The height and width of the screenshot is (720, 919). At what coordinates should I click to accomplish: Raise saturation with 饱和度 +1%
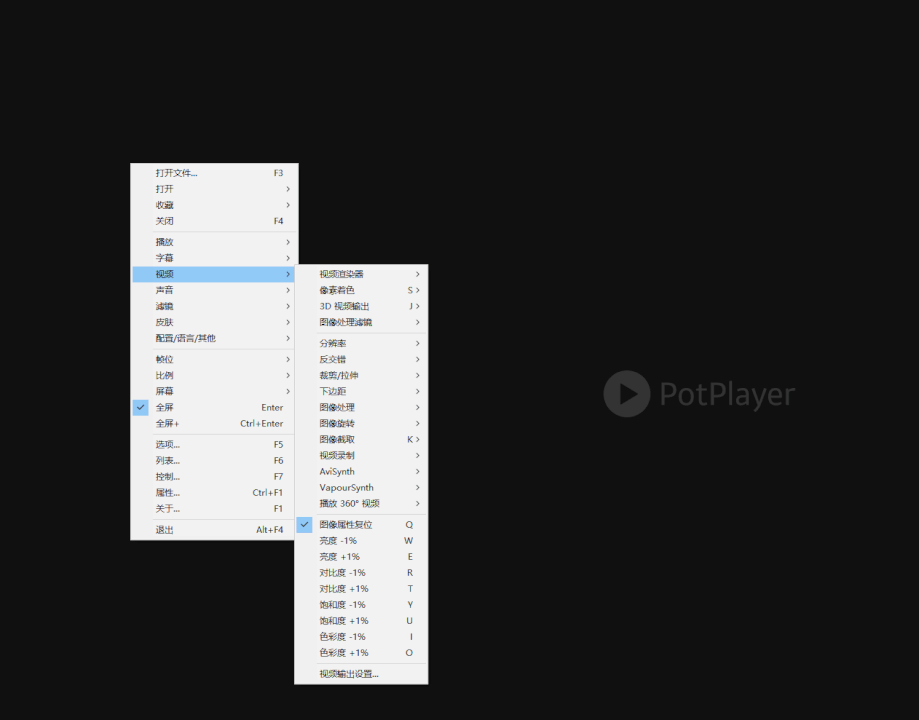coord(361,621)
